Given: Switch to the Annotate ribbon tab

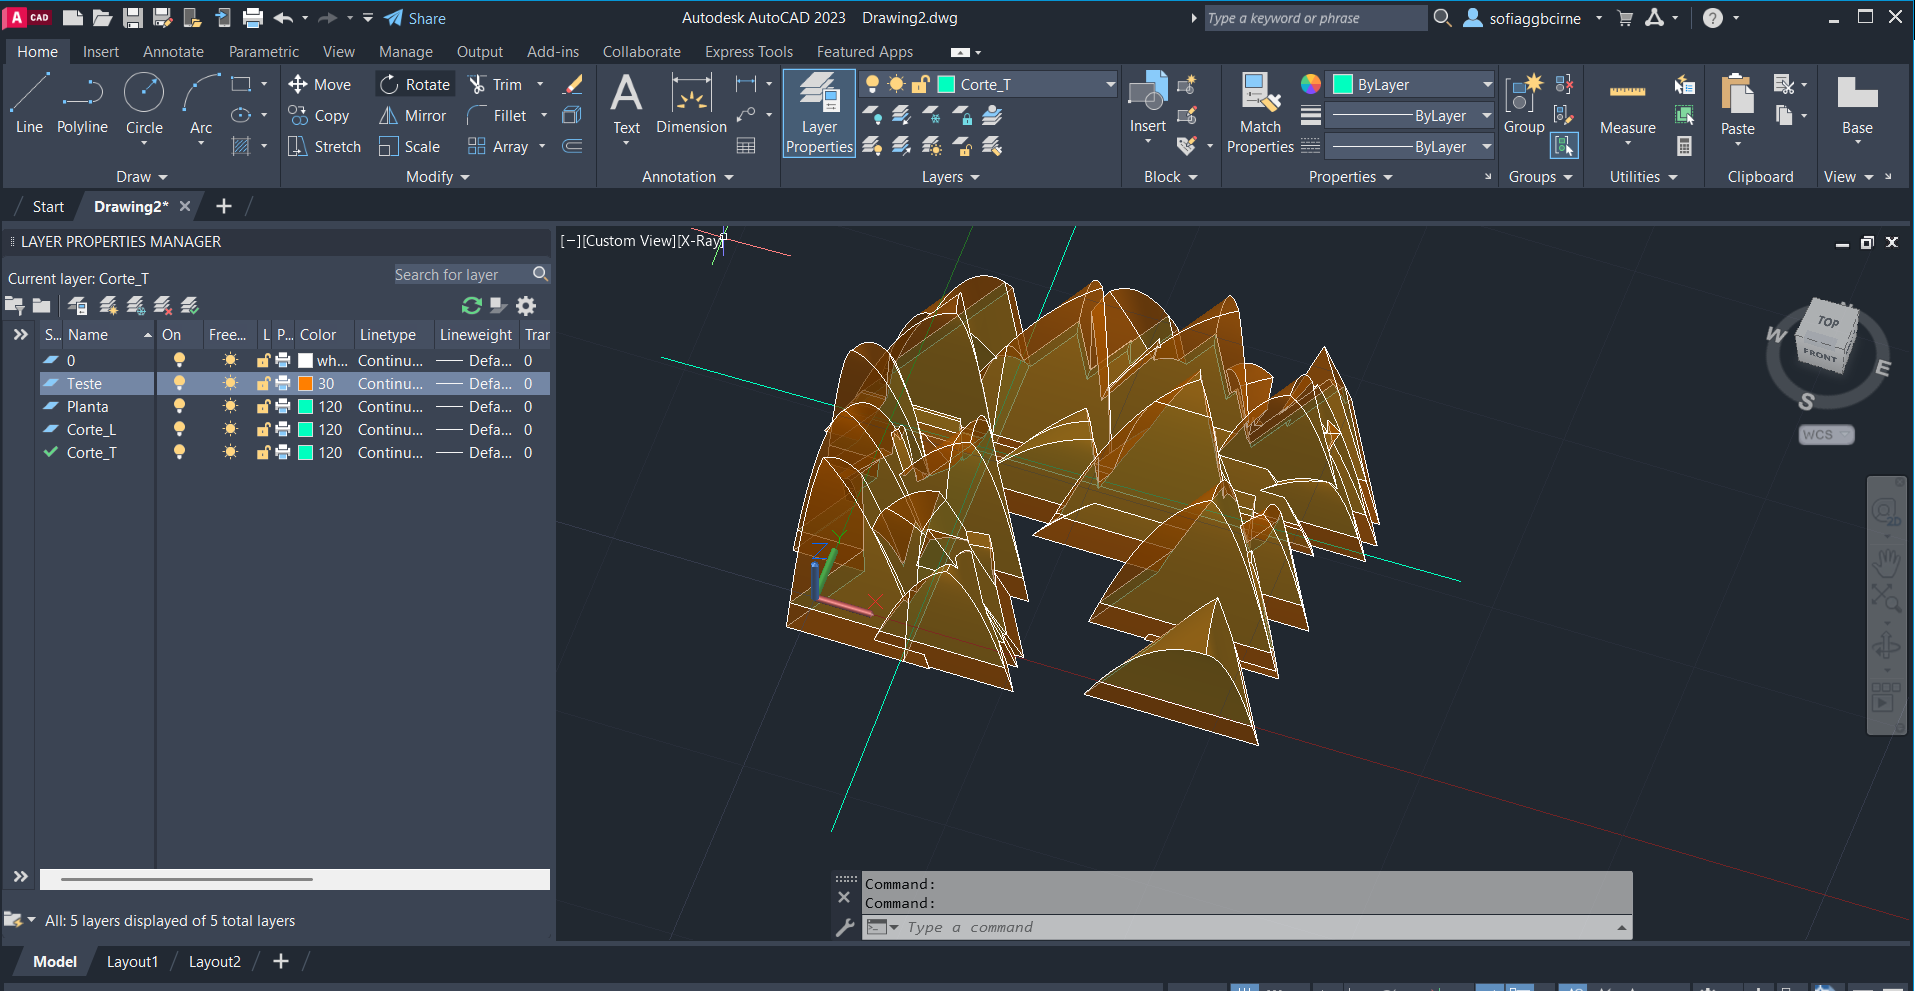Looking at the screenshot, I should click(173, 52).
